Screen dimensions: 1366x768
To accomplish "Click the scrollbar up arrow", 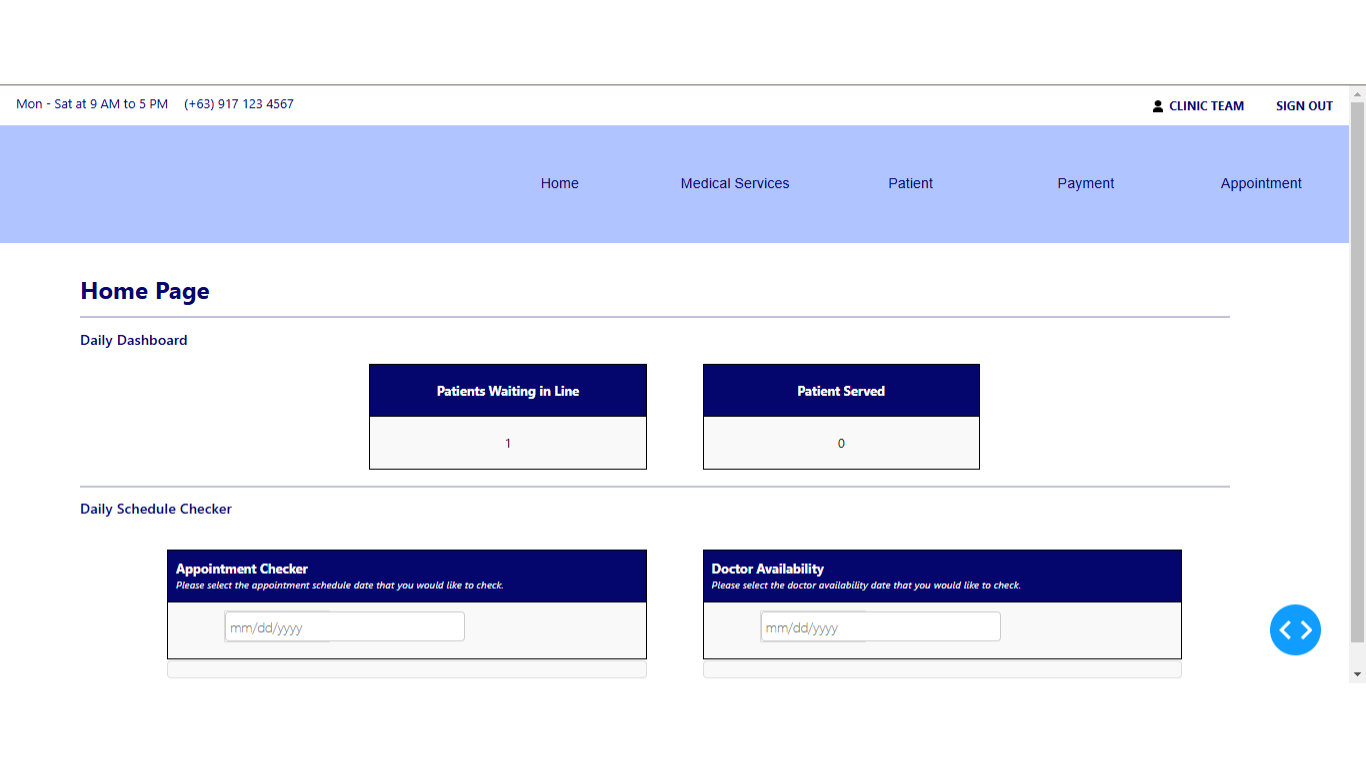I will [x=1357, y=93].
